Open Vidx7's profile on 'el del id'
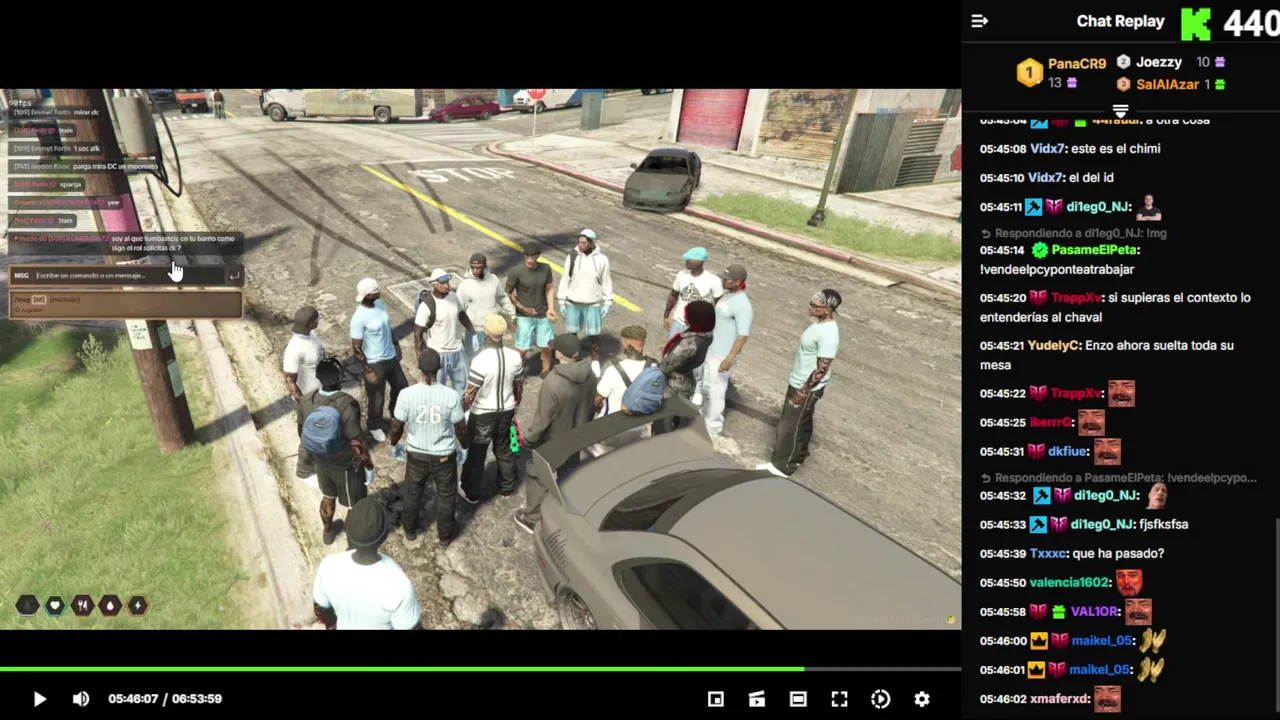Viewport: 1280px width, 720px height. point(1047,178)
